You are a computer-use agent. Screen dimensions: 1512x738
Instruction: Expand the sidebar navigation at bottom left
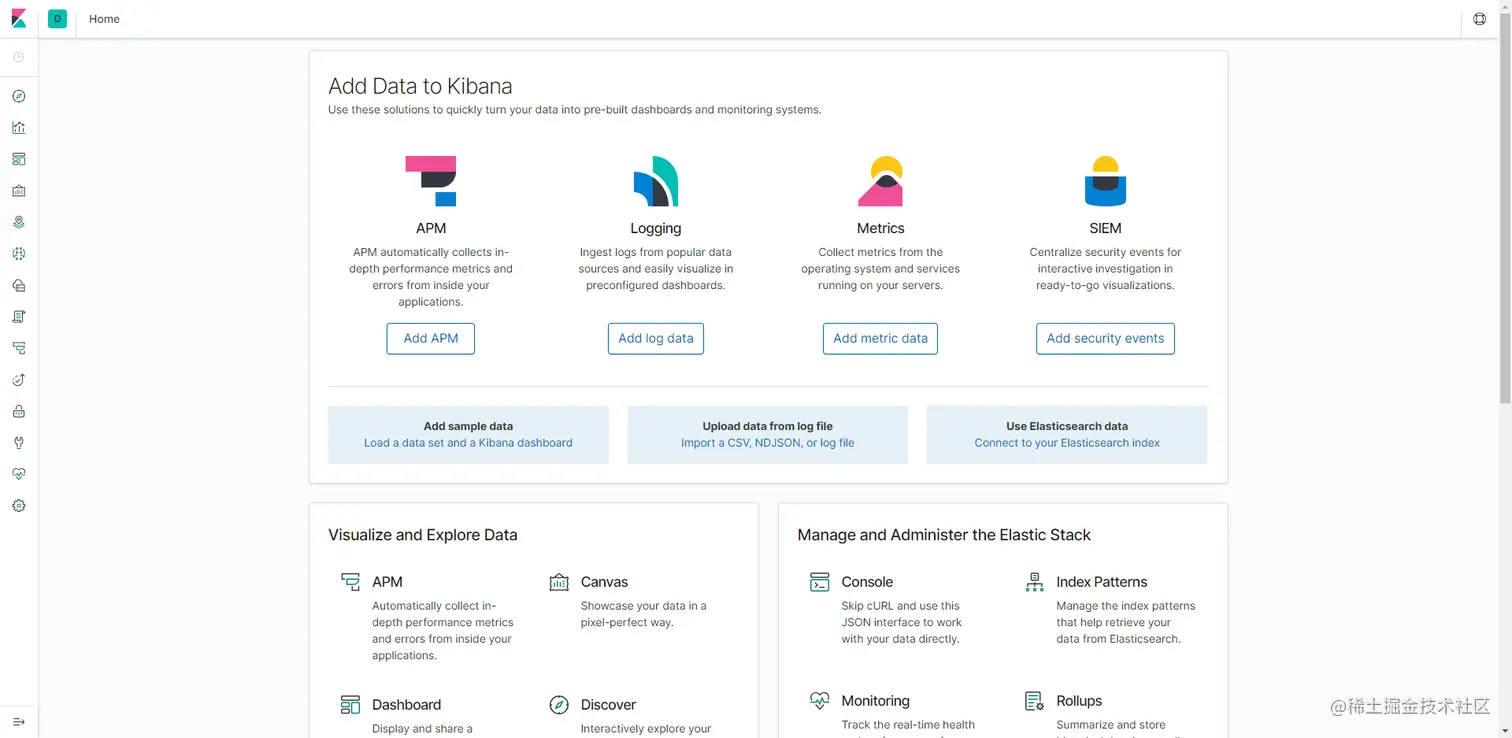[x=19, y=721]
